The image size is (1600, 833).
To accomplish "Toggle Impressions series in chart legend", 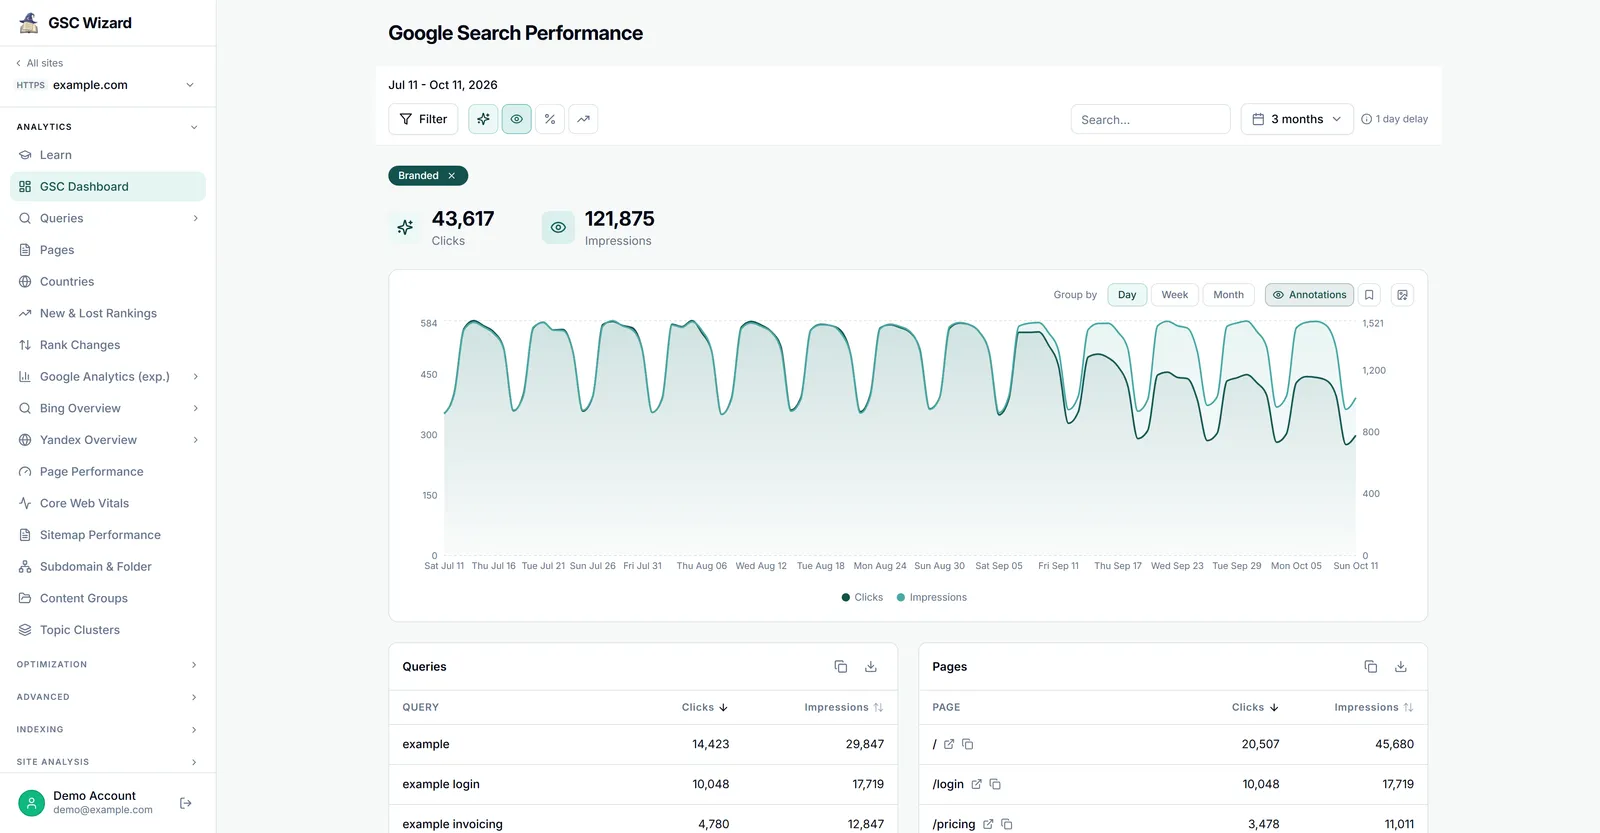I will coord(932,598).
